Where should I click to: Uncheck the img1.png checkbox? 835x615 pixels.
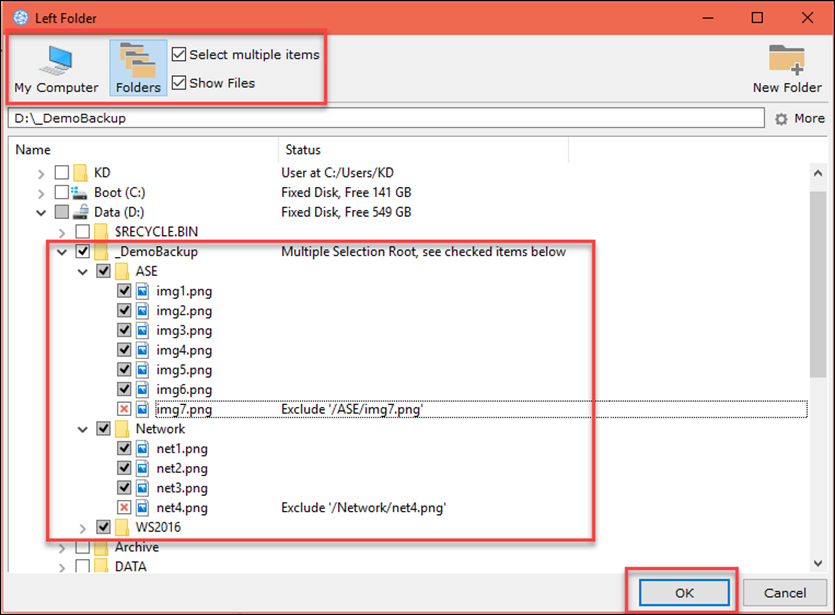124,291
